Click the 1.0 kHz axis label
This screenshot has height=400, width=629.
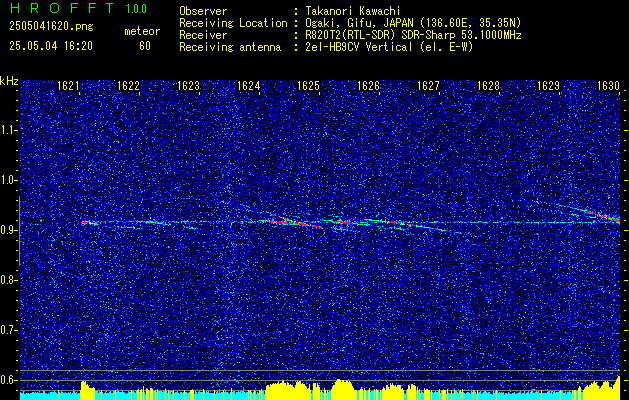click(x=9, y=180)
